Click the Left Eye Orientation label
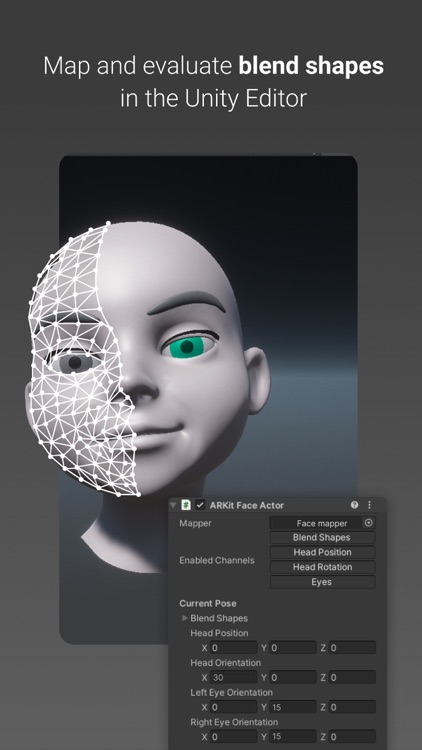This screenshot has width=422, height=750. click(x=234, y=693)
